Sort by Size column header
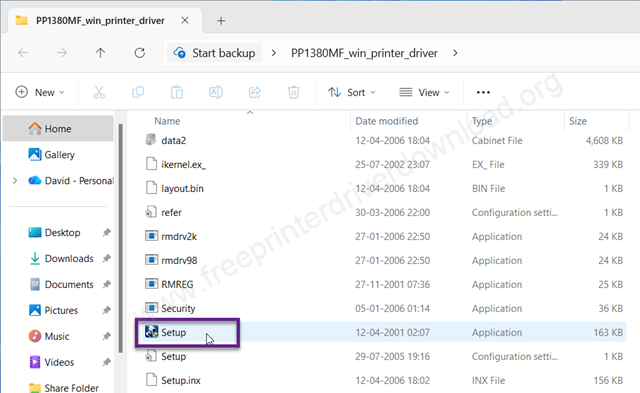Screen dimensions: 640x393 578,121
